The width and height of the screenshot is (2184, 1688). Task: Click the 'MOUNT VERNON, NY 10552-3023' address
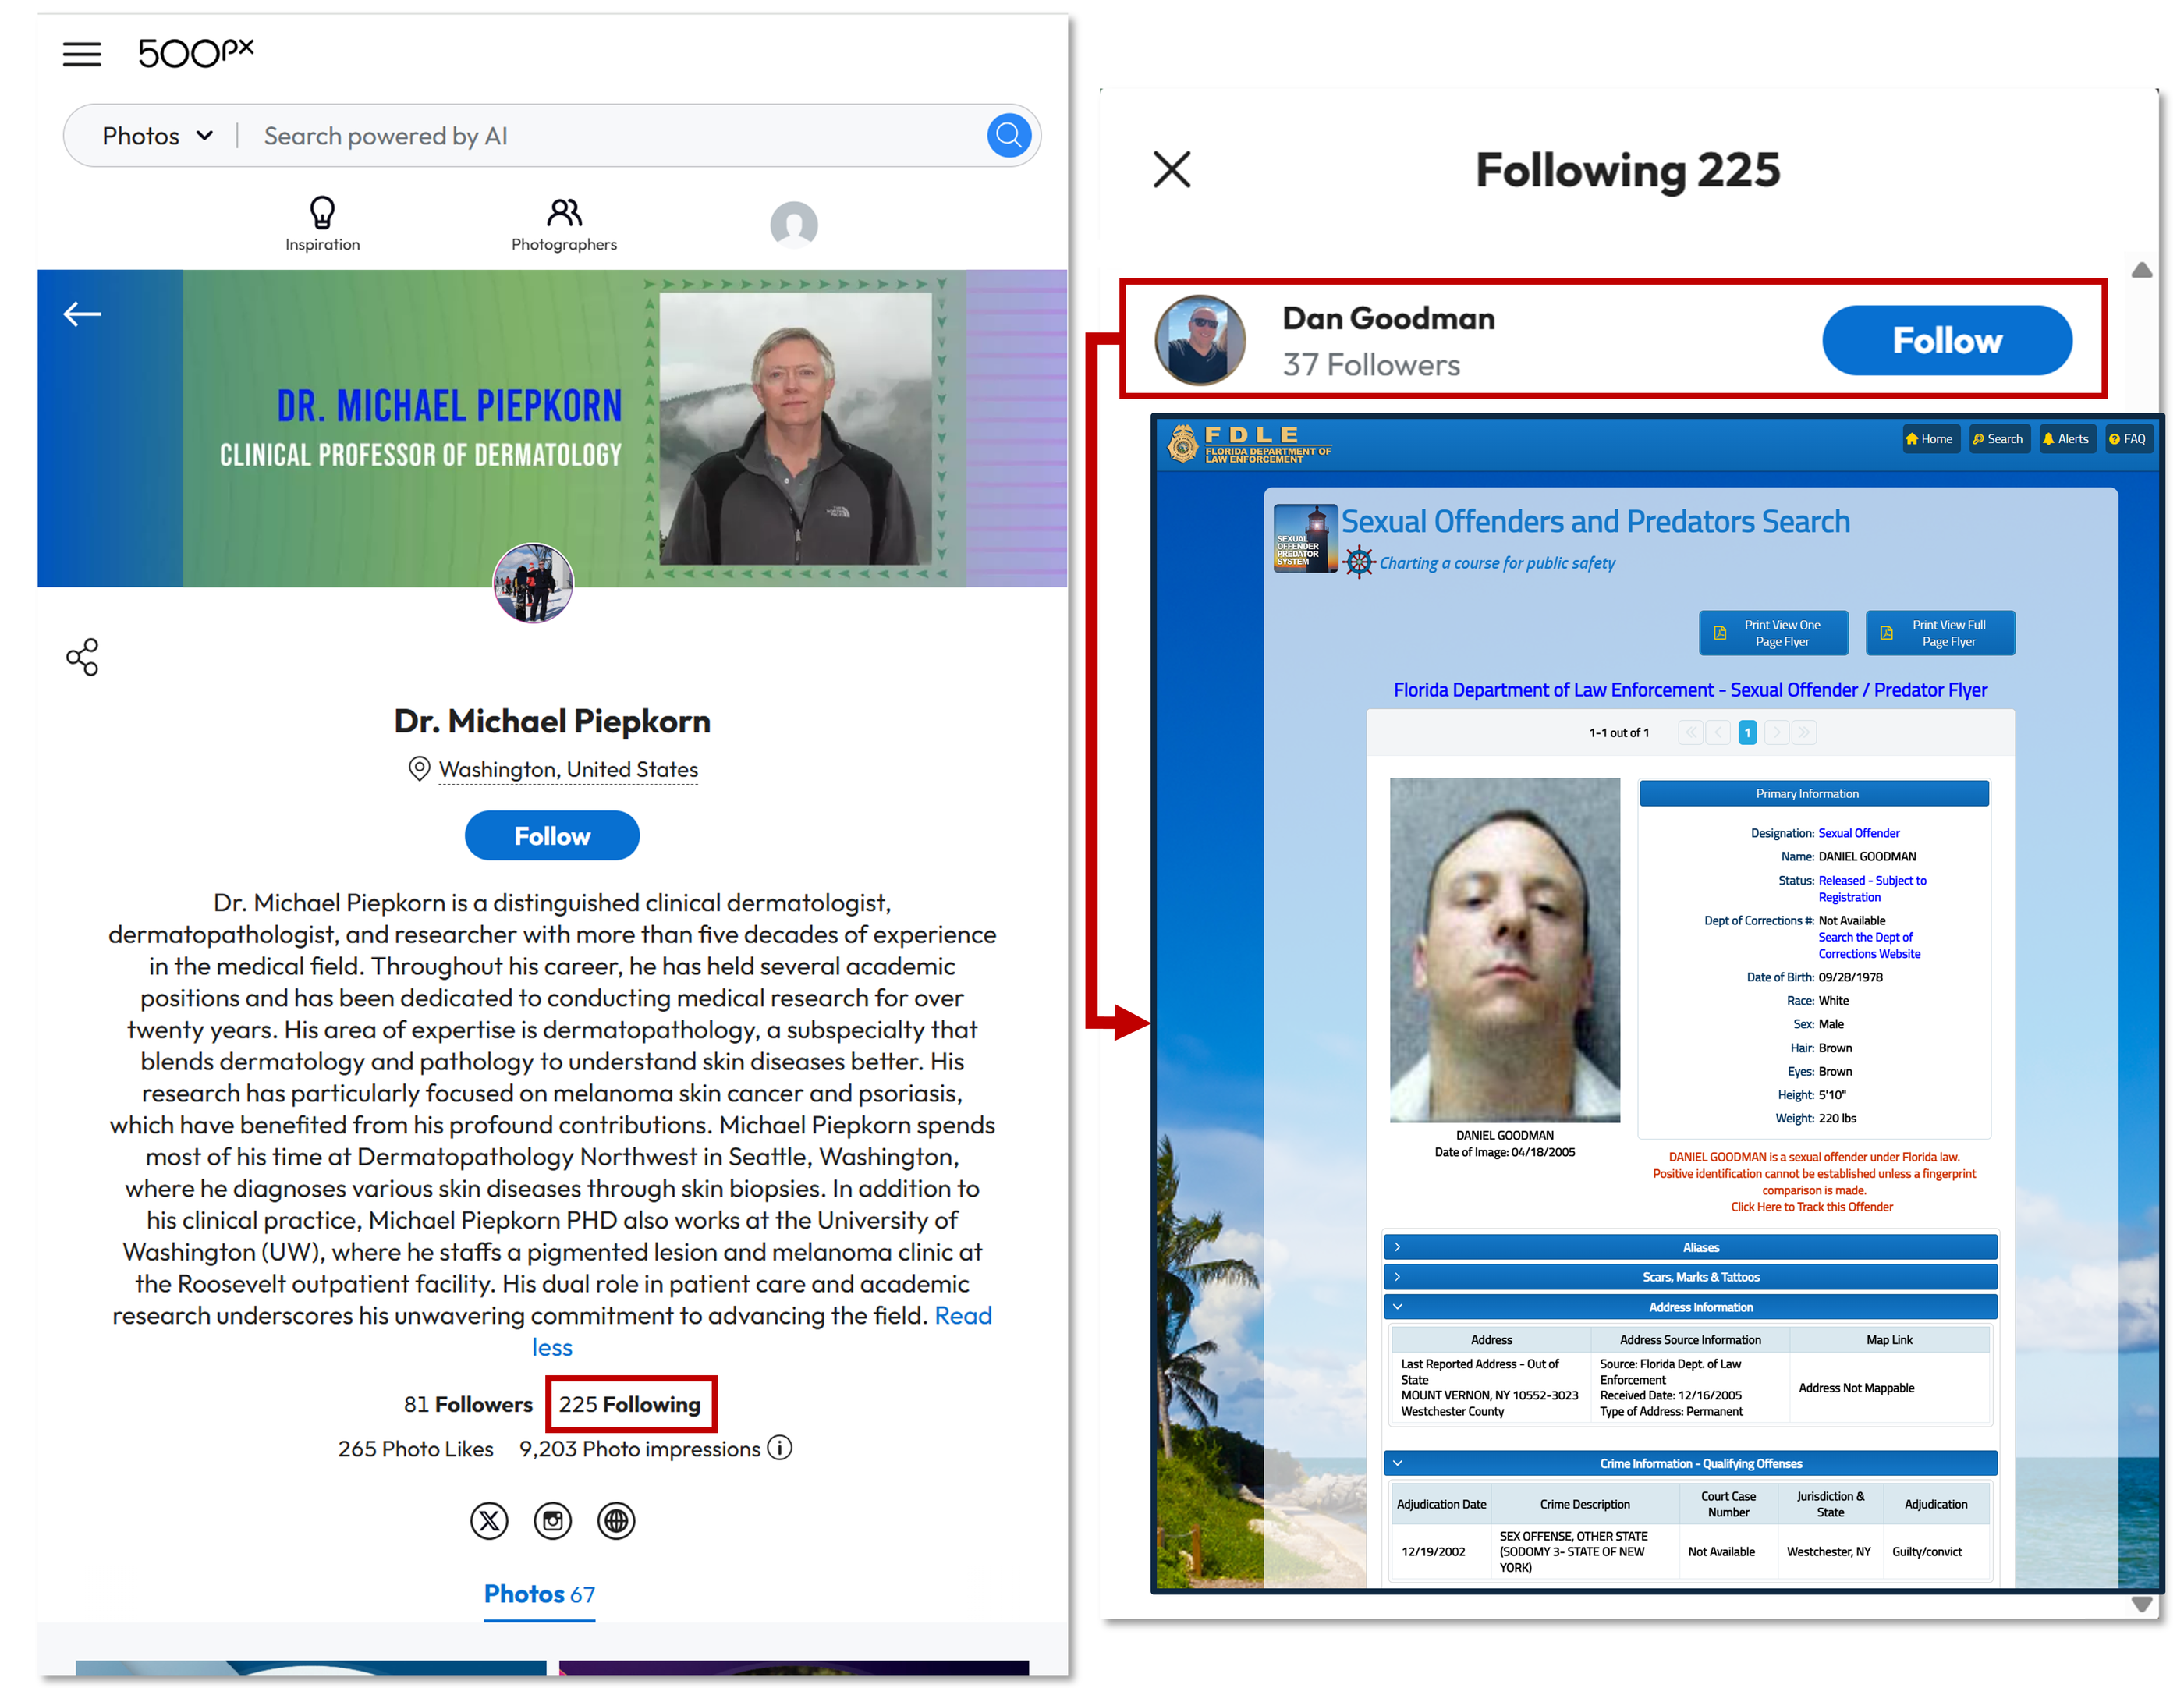click(1489, 1395)
